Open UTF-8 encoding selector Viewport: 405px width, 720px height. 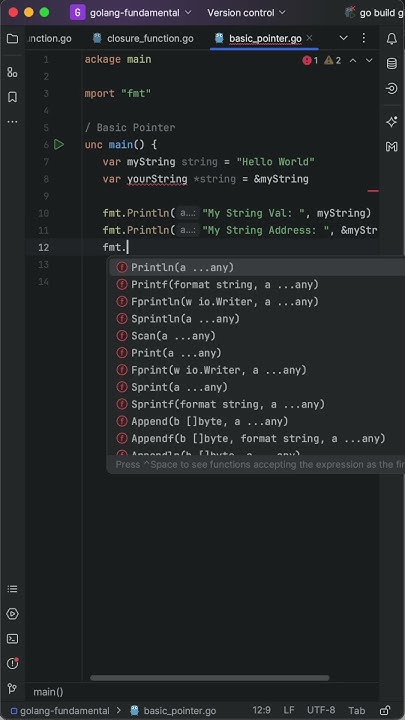[321, 710]
